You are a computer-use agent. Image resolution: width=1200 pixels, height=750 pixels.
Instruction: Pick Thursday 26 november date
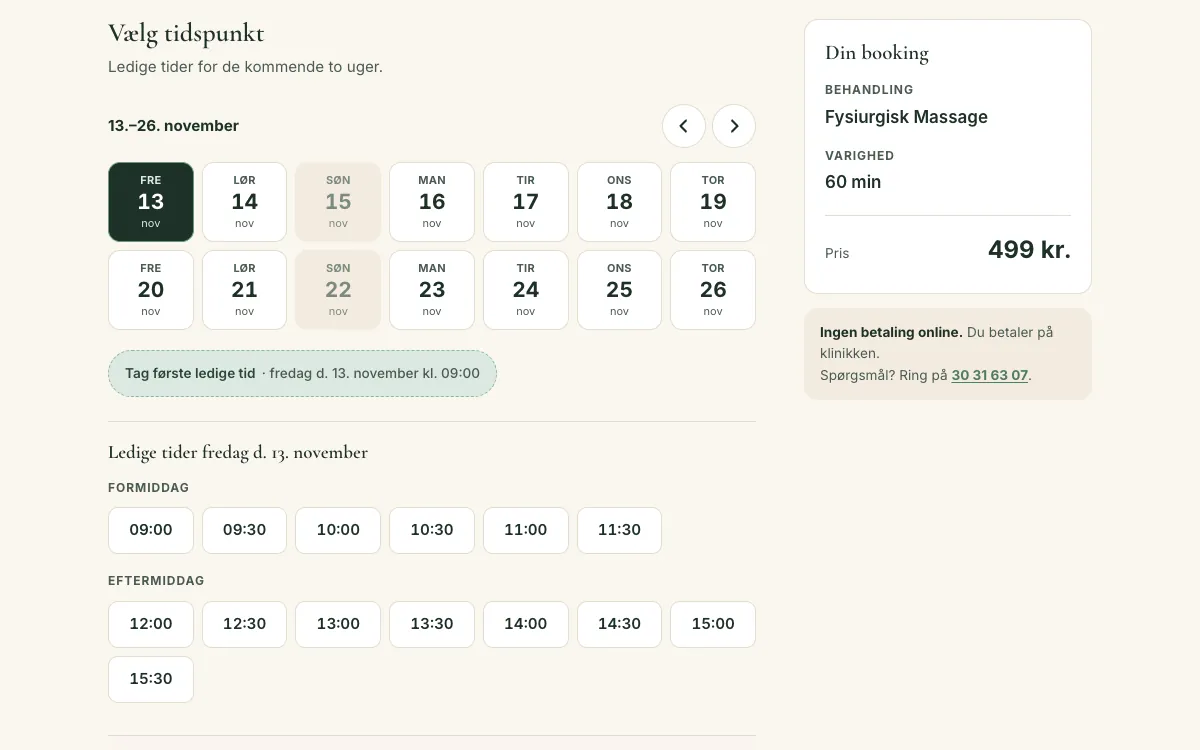(x=713, y=290)
